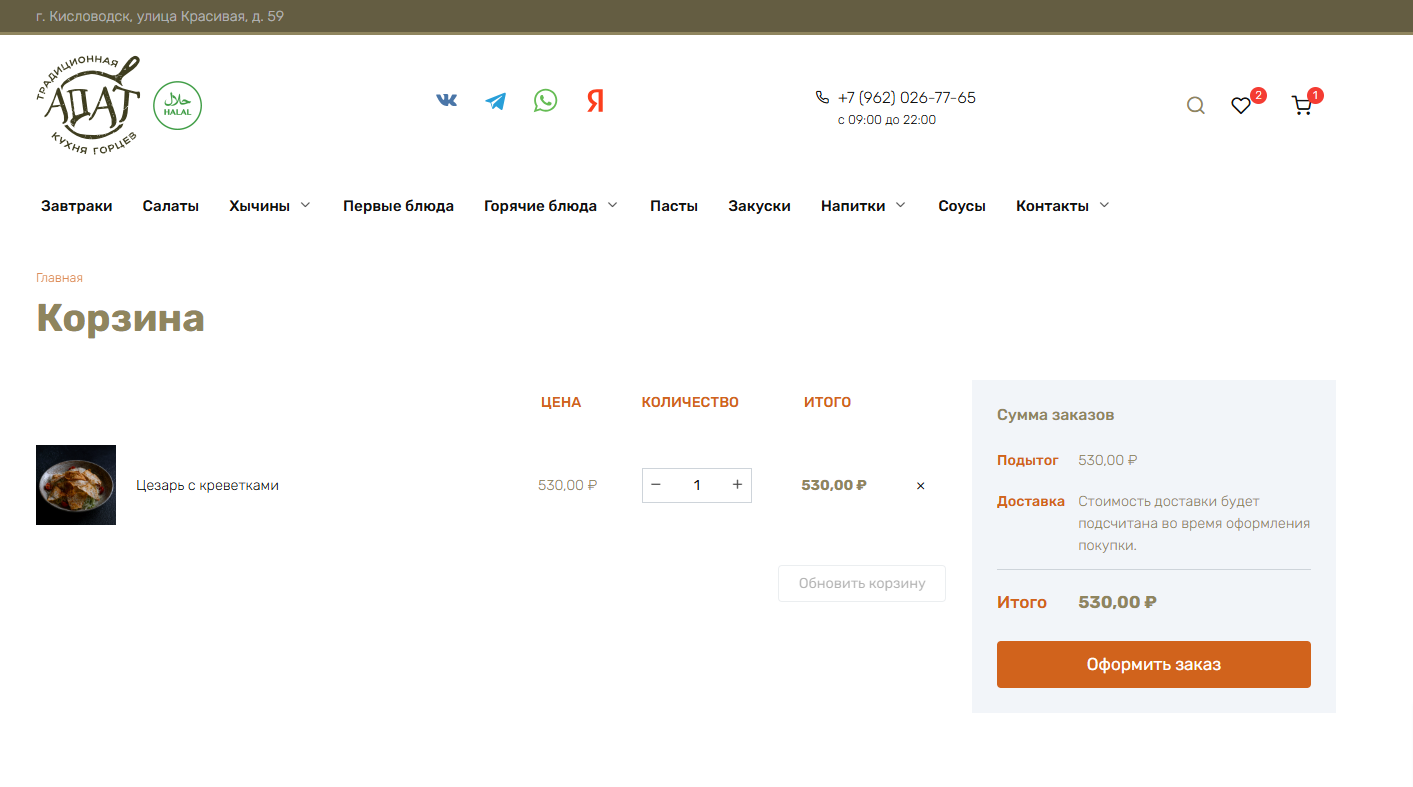The height and width of the screenshot is (787, 1413).
Task: Open the Telegram channel icon
Action: click(496, 101)
